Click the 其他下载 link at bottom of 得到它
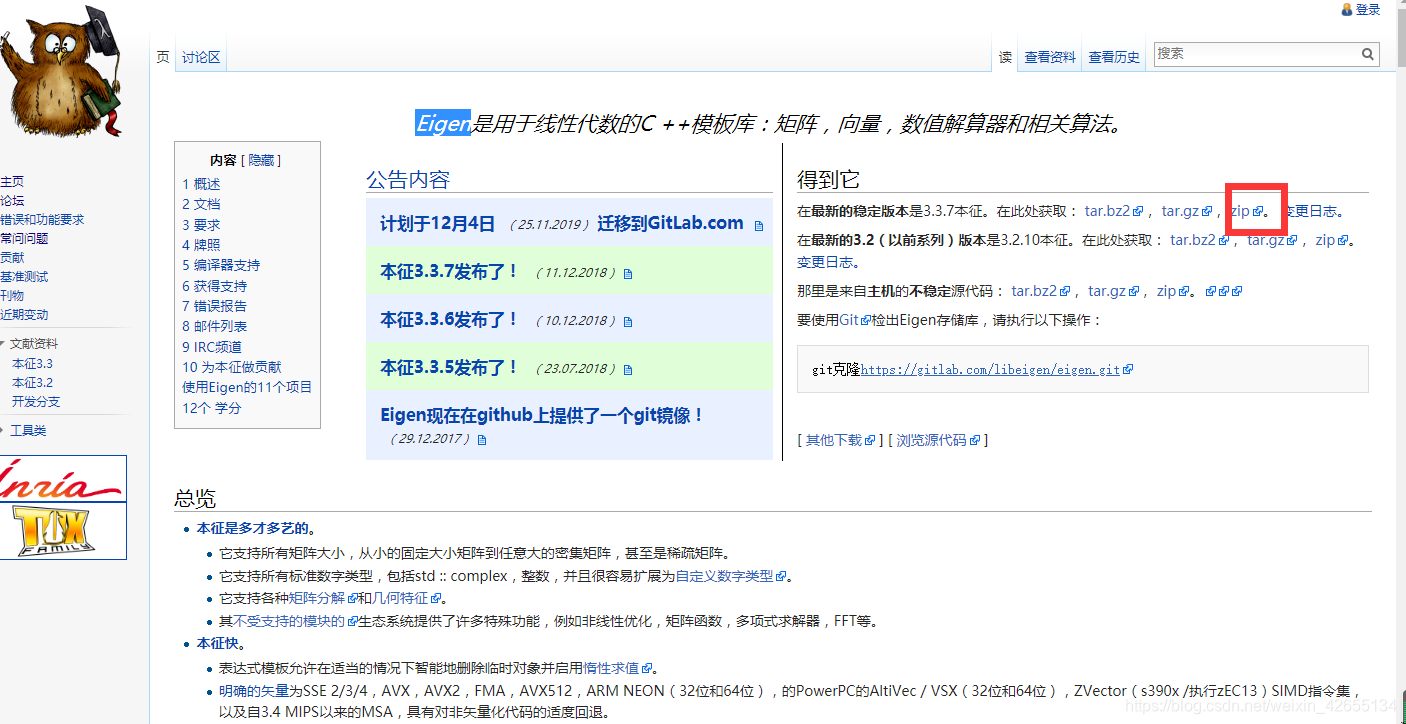This screenshot has width=1406, height=724. (833, 439)
